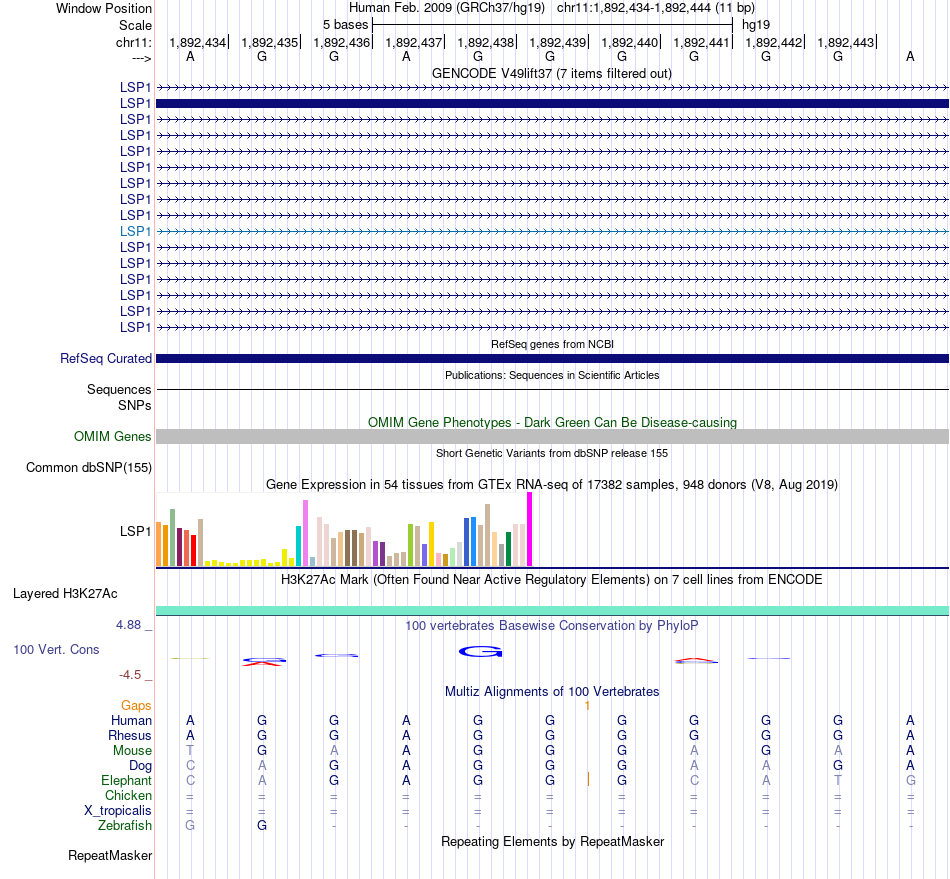950x879 pixels.
Task: Click the Layered H3K27Ac label
Action: [x=65, y=594]
